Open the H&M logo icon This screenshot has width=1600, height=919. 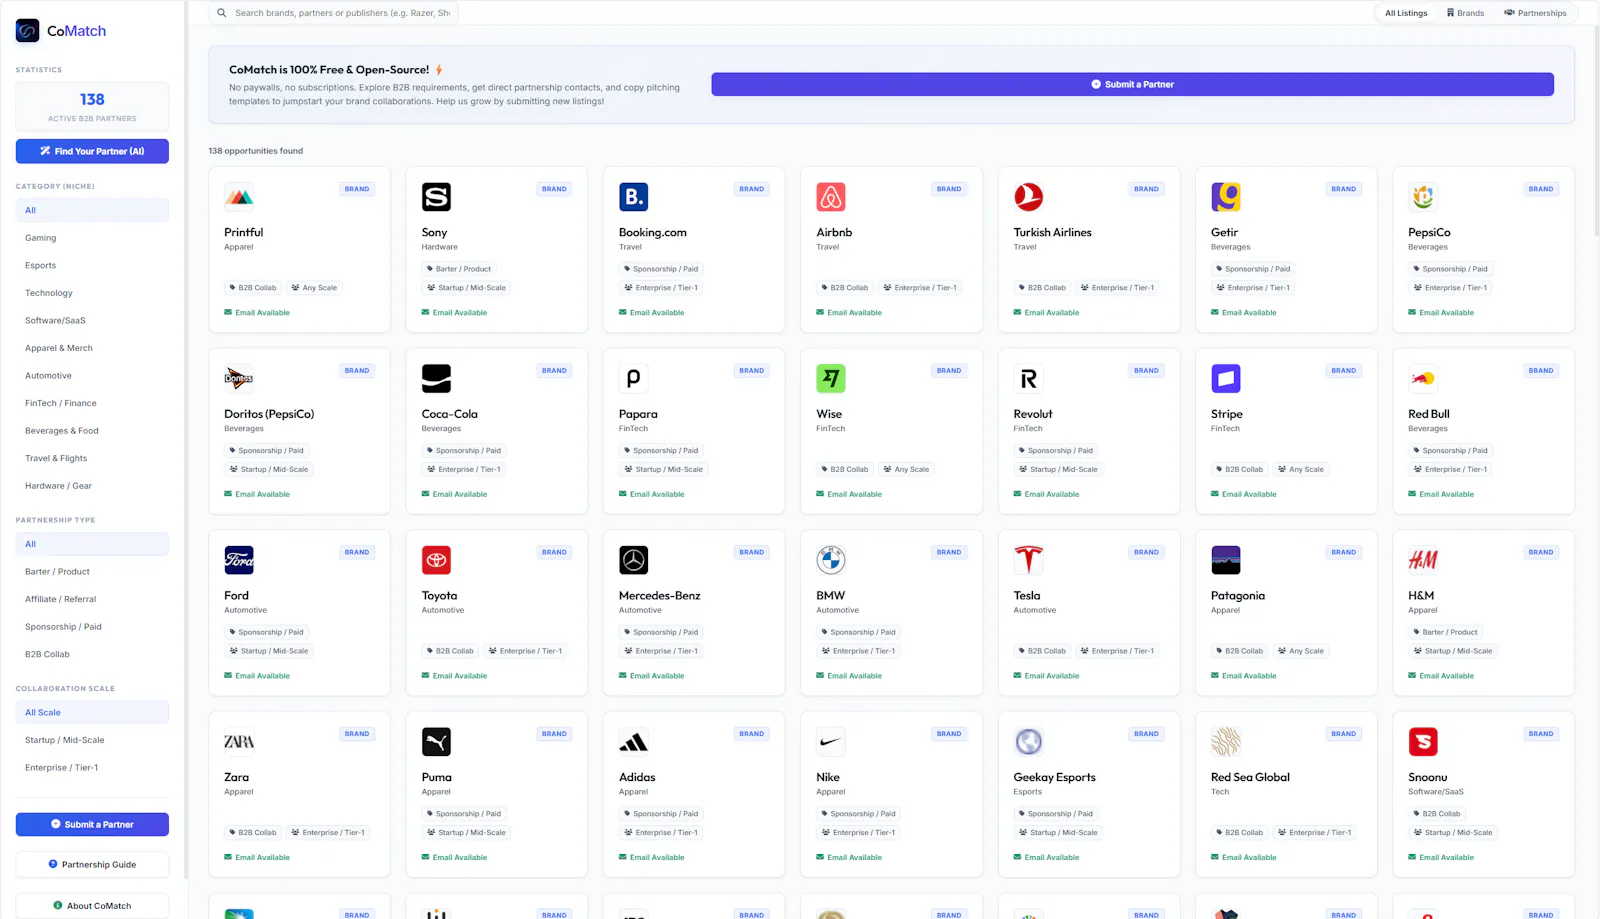coord(1423,560)
